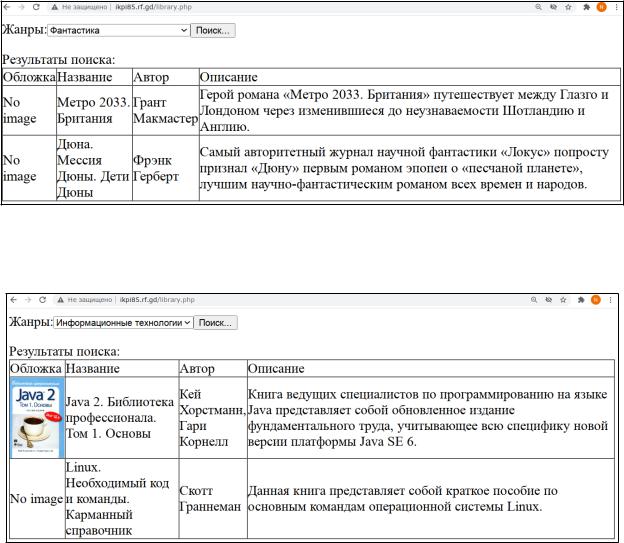Bookmark the page with the top browser's star

(x=568, y=6)
